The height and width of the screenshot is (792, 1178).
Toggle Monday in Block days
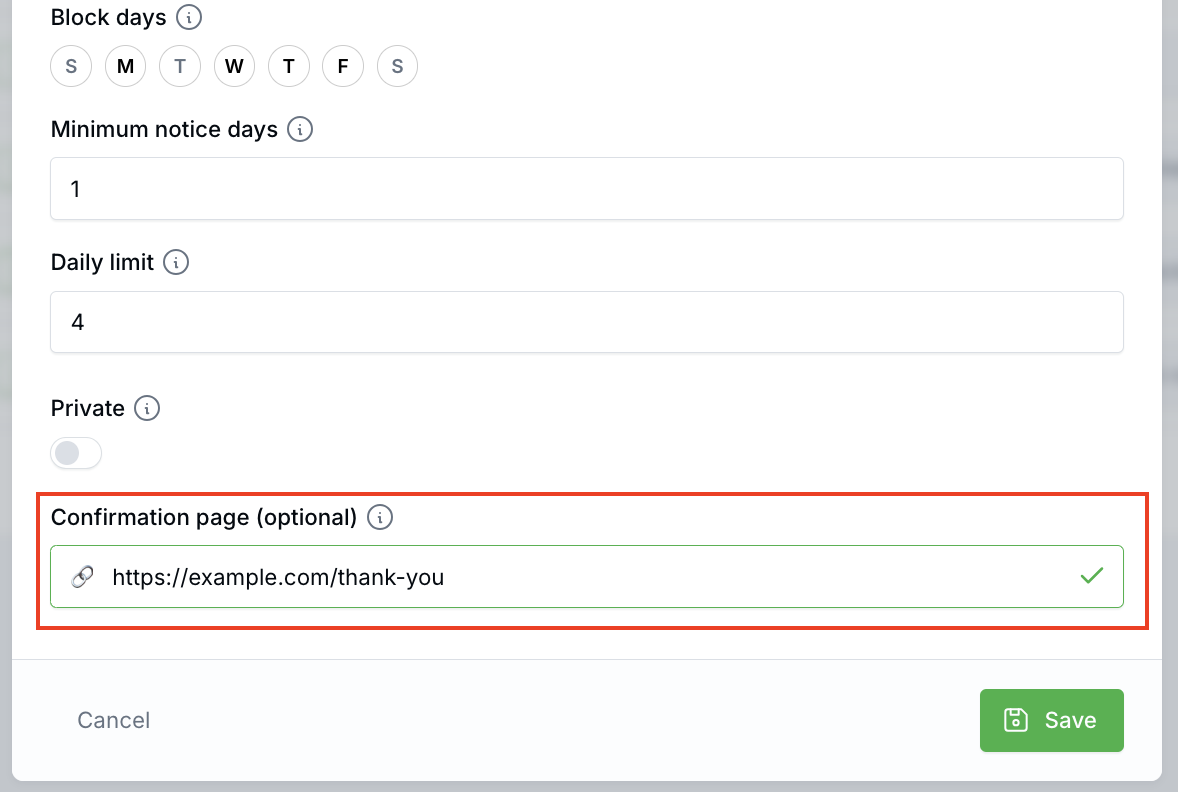125,67
